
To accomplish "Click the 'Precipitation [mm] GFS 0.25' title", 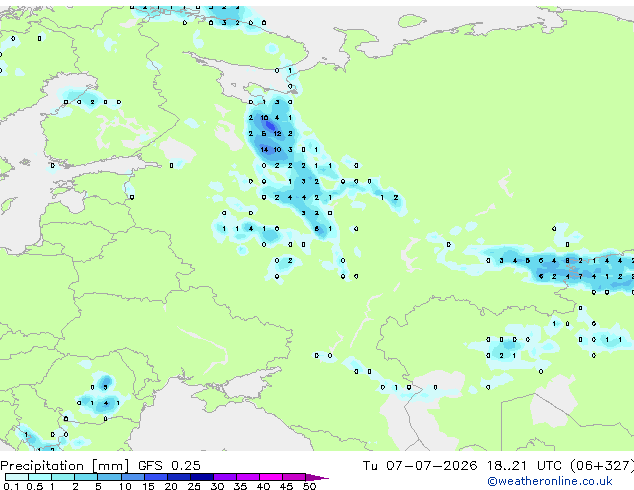I will pos(100,466).
